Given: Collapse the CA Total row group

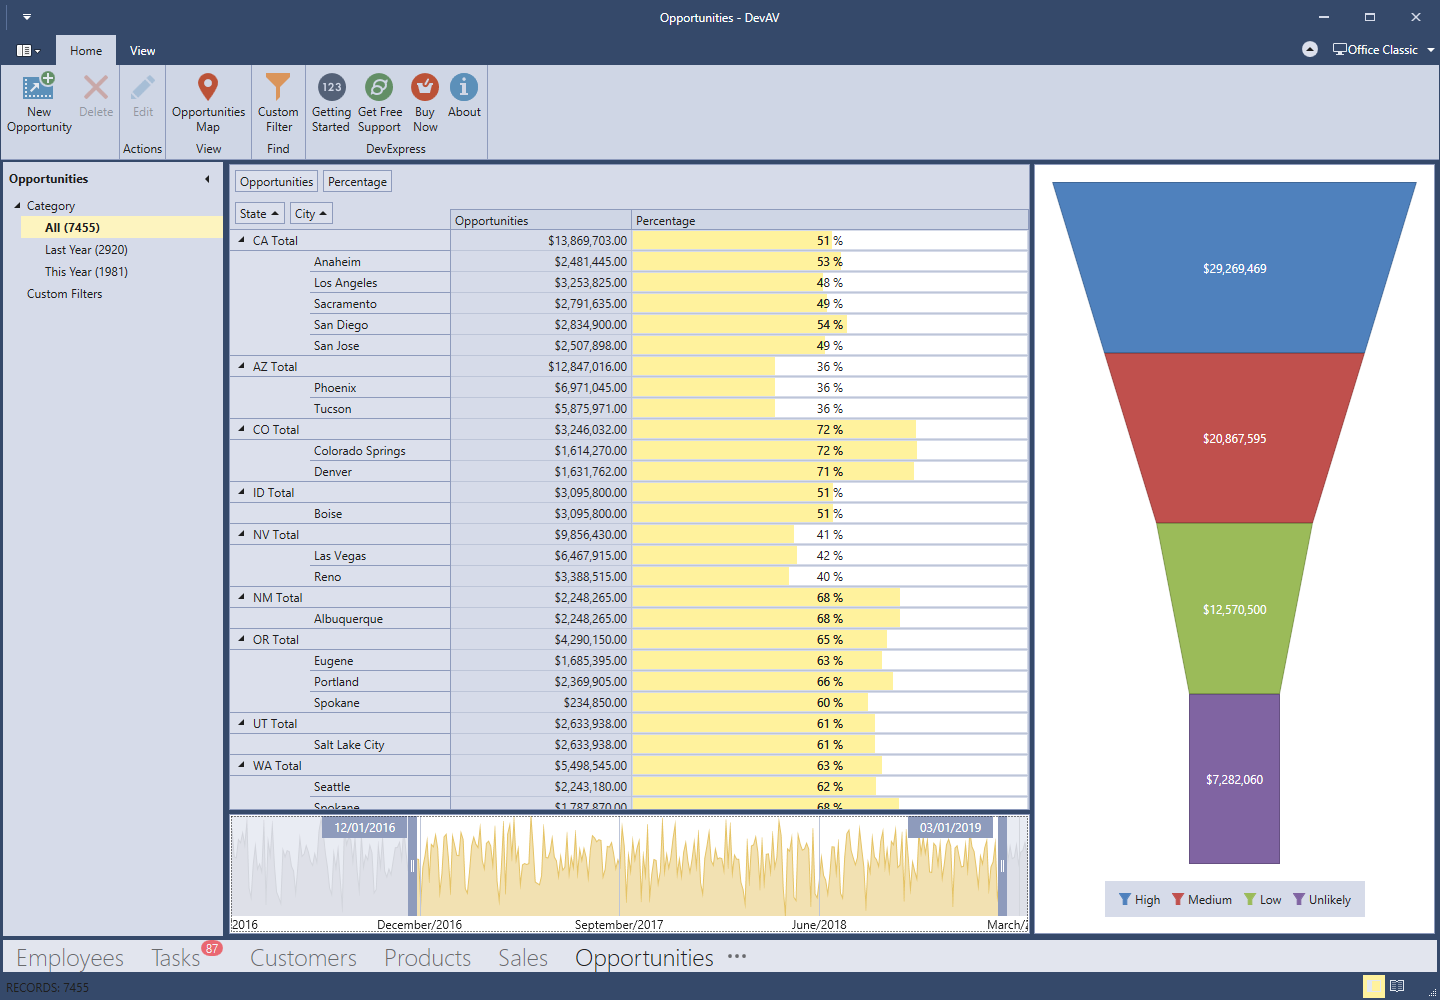Looking at the screenshot, I should pyautogui.click(x=241, y=240).
